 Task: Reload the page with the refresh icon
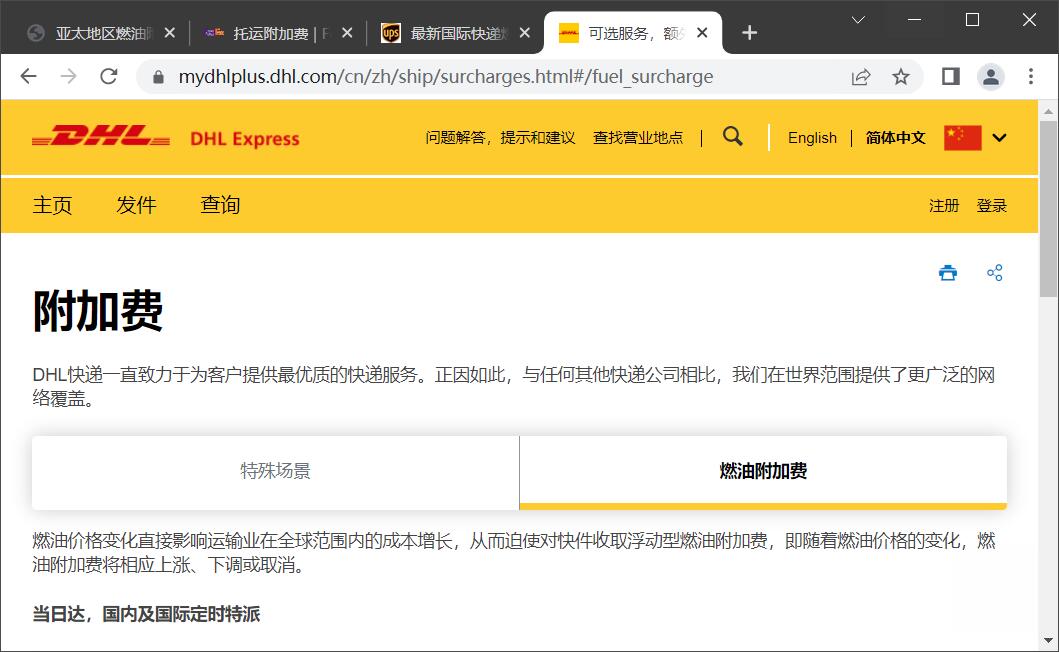click(x=109, y=76)
